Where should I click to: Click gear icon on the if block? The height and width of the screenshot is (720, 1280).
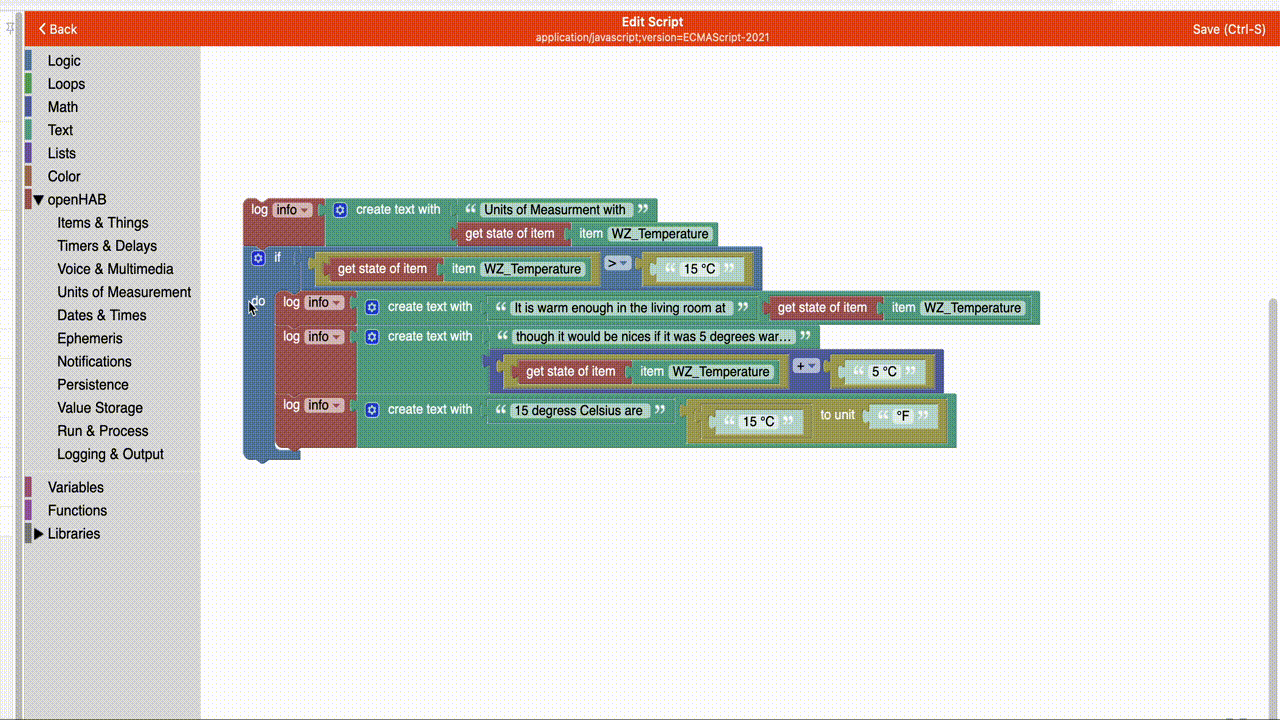pos(258,258)
